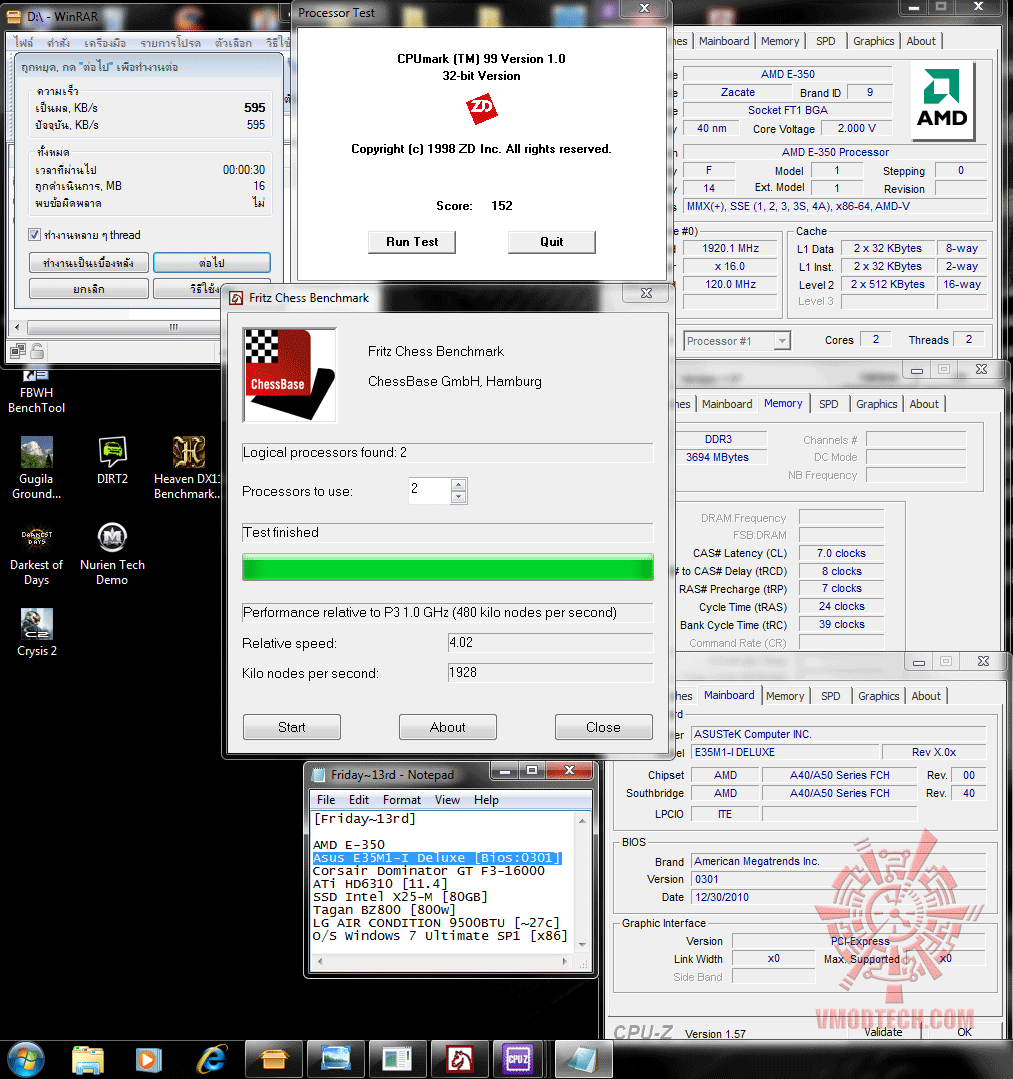Select Graphics tab in top CPU-Z window

(x=873, y=41)
